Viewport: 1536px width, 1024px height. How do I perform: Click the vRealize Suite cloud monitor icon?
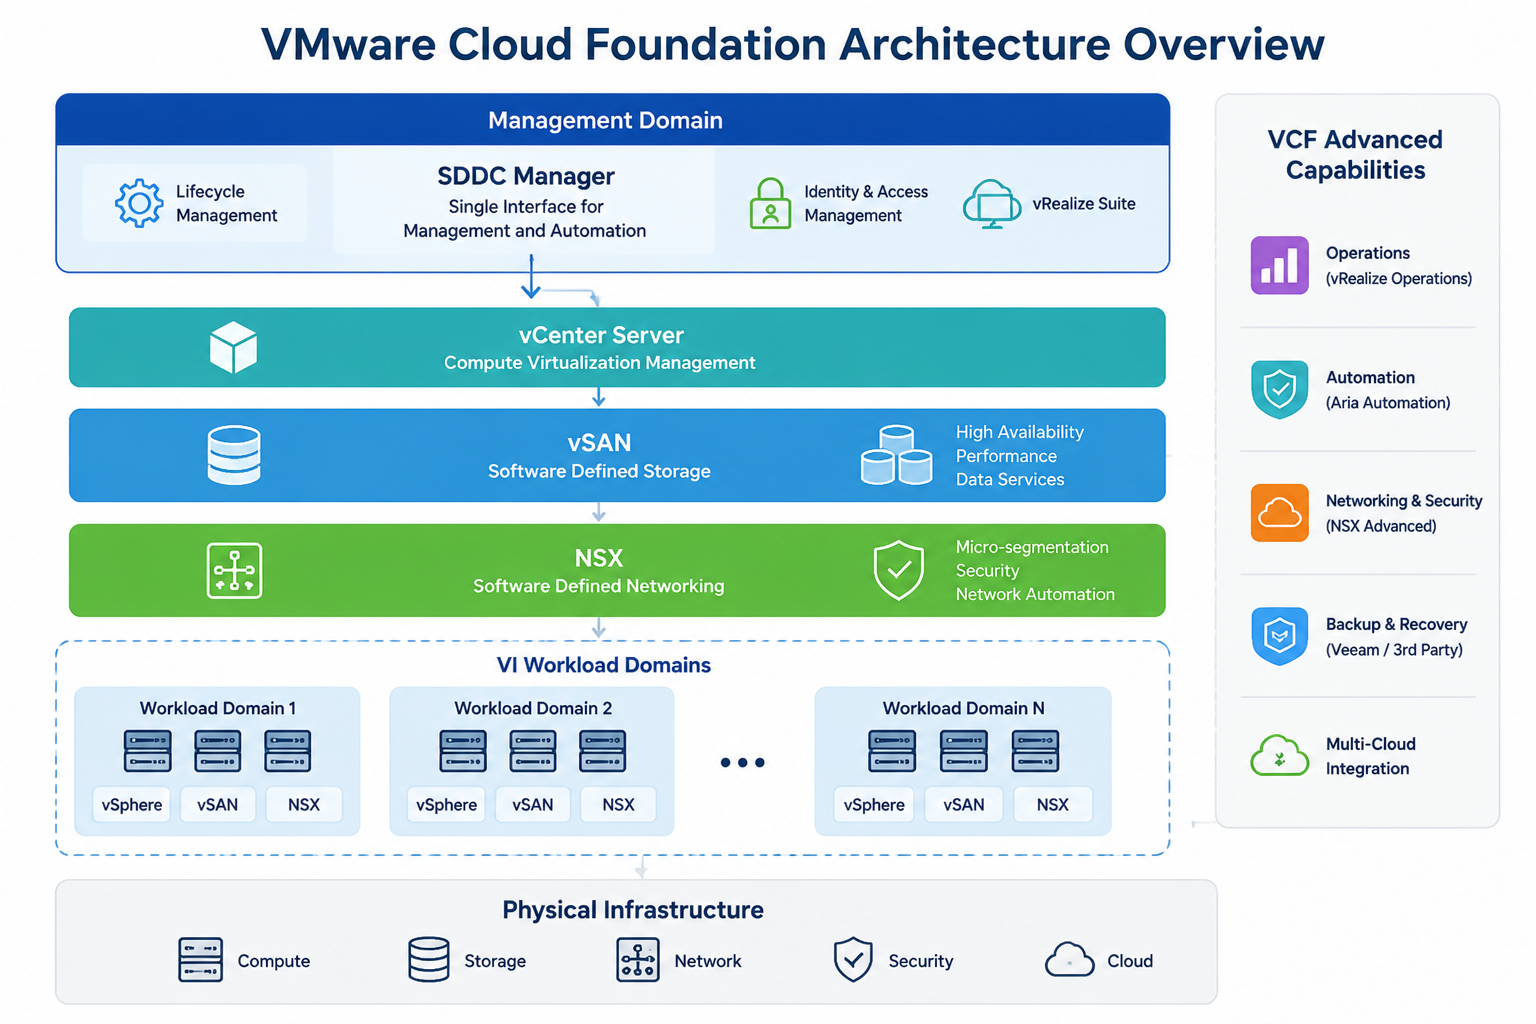pos(991,204)
